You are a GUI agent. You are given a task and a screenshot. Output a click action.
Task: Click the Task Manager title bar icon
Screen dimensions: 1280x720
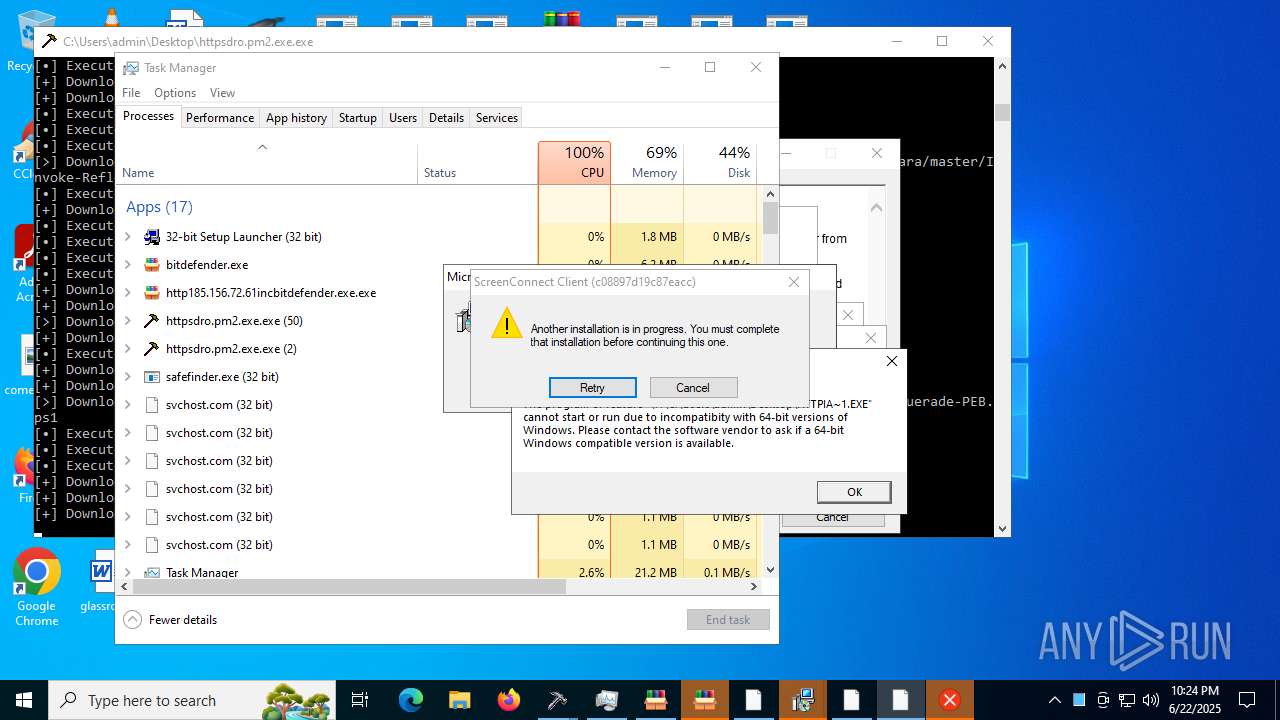point(131,67)
